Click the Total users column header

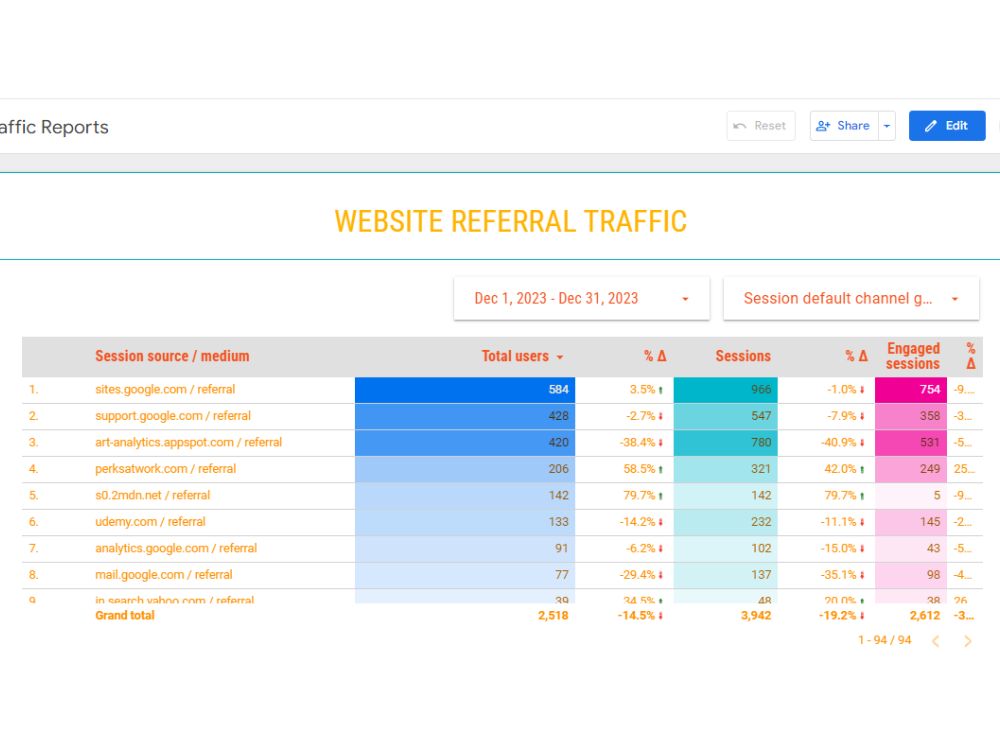click(515, 356)
